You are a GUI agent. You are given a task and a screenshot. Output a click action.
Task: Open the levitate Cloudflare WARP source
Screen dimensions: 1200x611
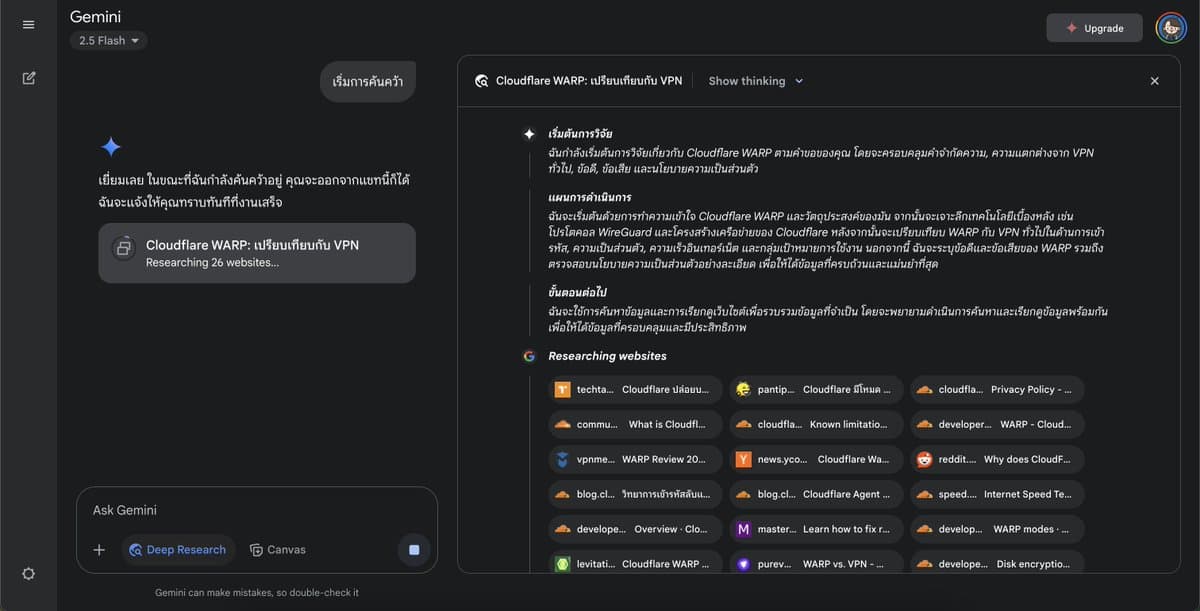635,564
